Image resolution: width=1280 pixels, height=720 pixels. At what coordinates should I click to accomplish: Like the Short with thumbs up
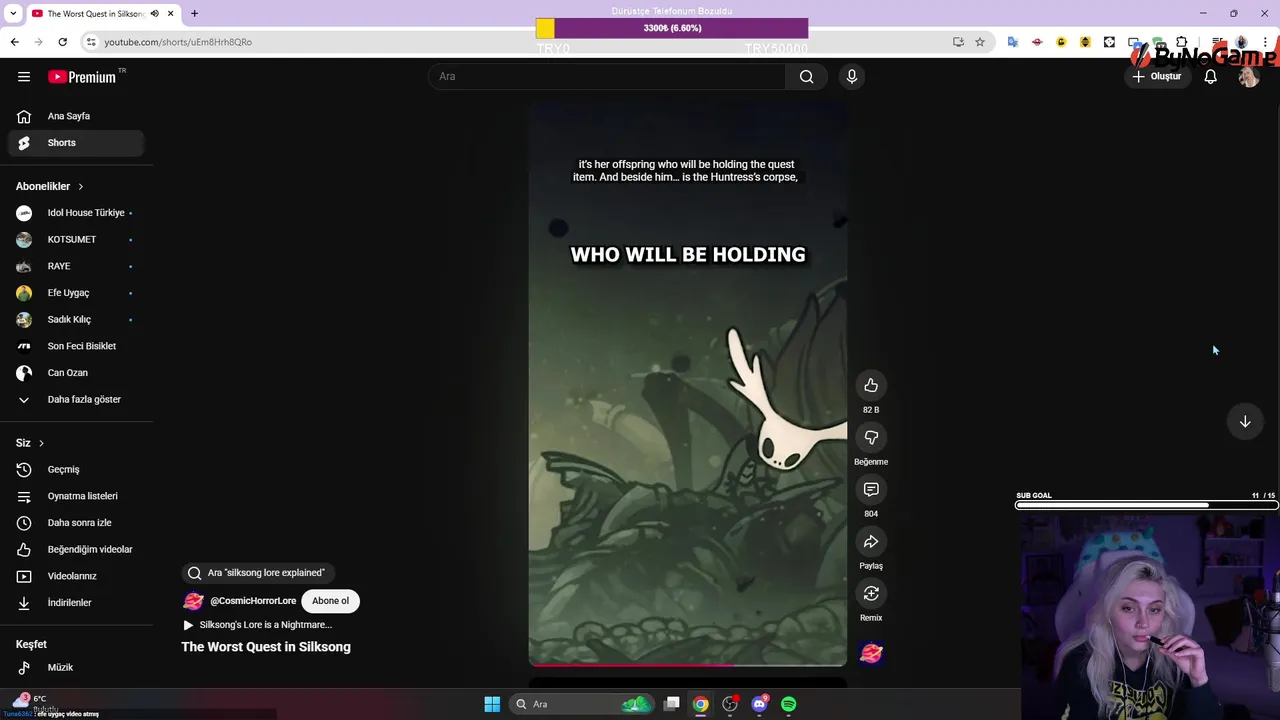(x=871, y=385)
